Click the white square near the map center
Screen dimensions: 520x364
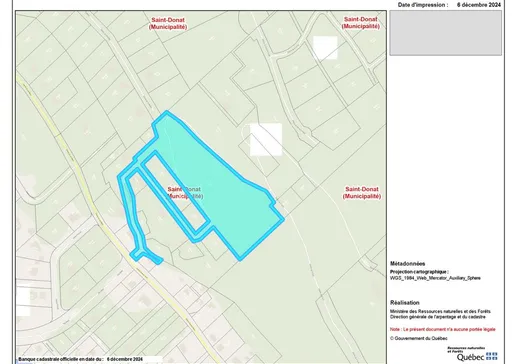click(x=266, y=139)
